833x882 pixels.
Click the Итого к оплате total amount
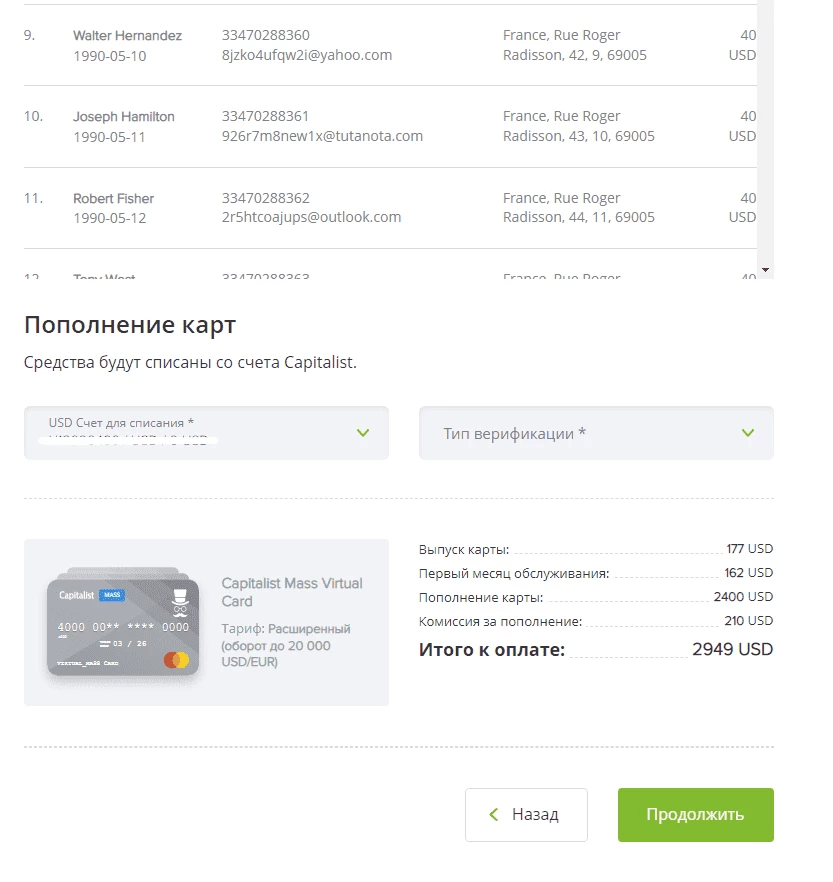732,649
